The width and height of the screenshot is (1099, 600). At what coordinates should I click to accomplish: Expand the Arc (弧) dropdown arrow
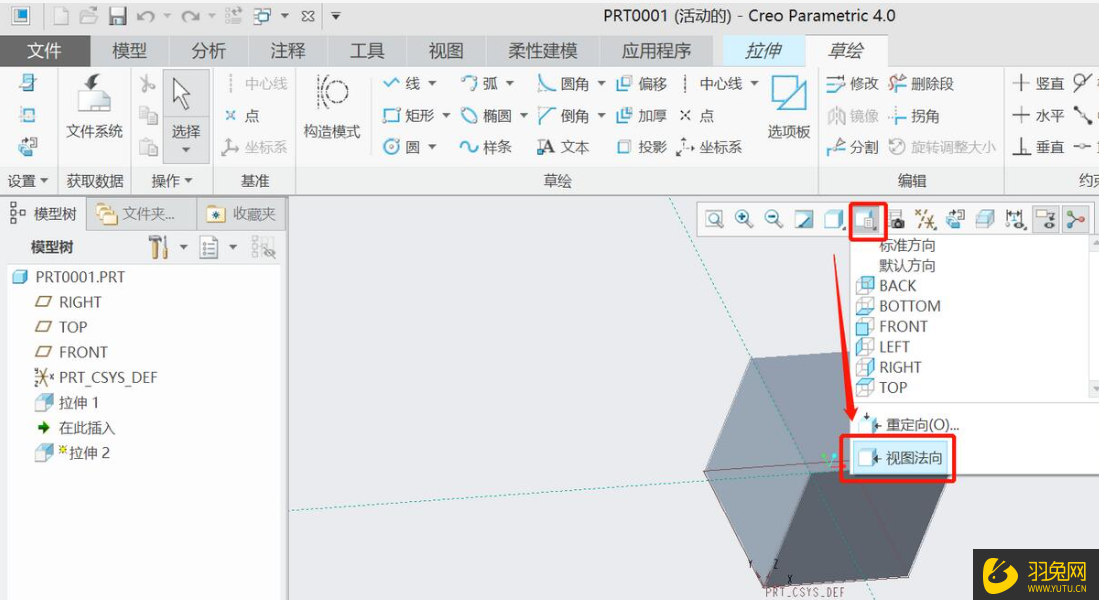click(510, 83)
